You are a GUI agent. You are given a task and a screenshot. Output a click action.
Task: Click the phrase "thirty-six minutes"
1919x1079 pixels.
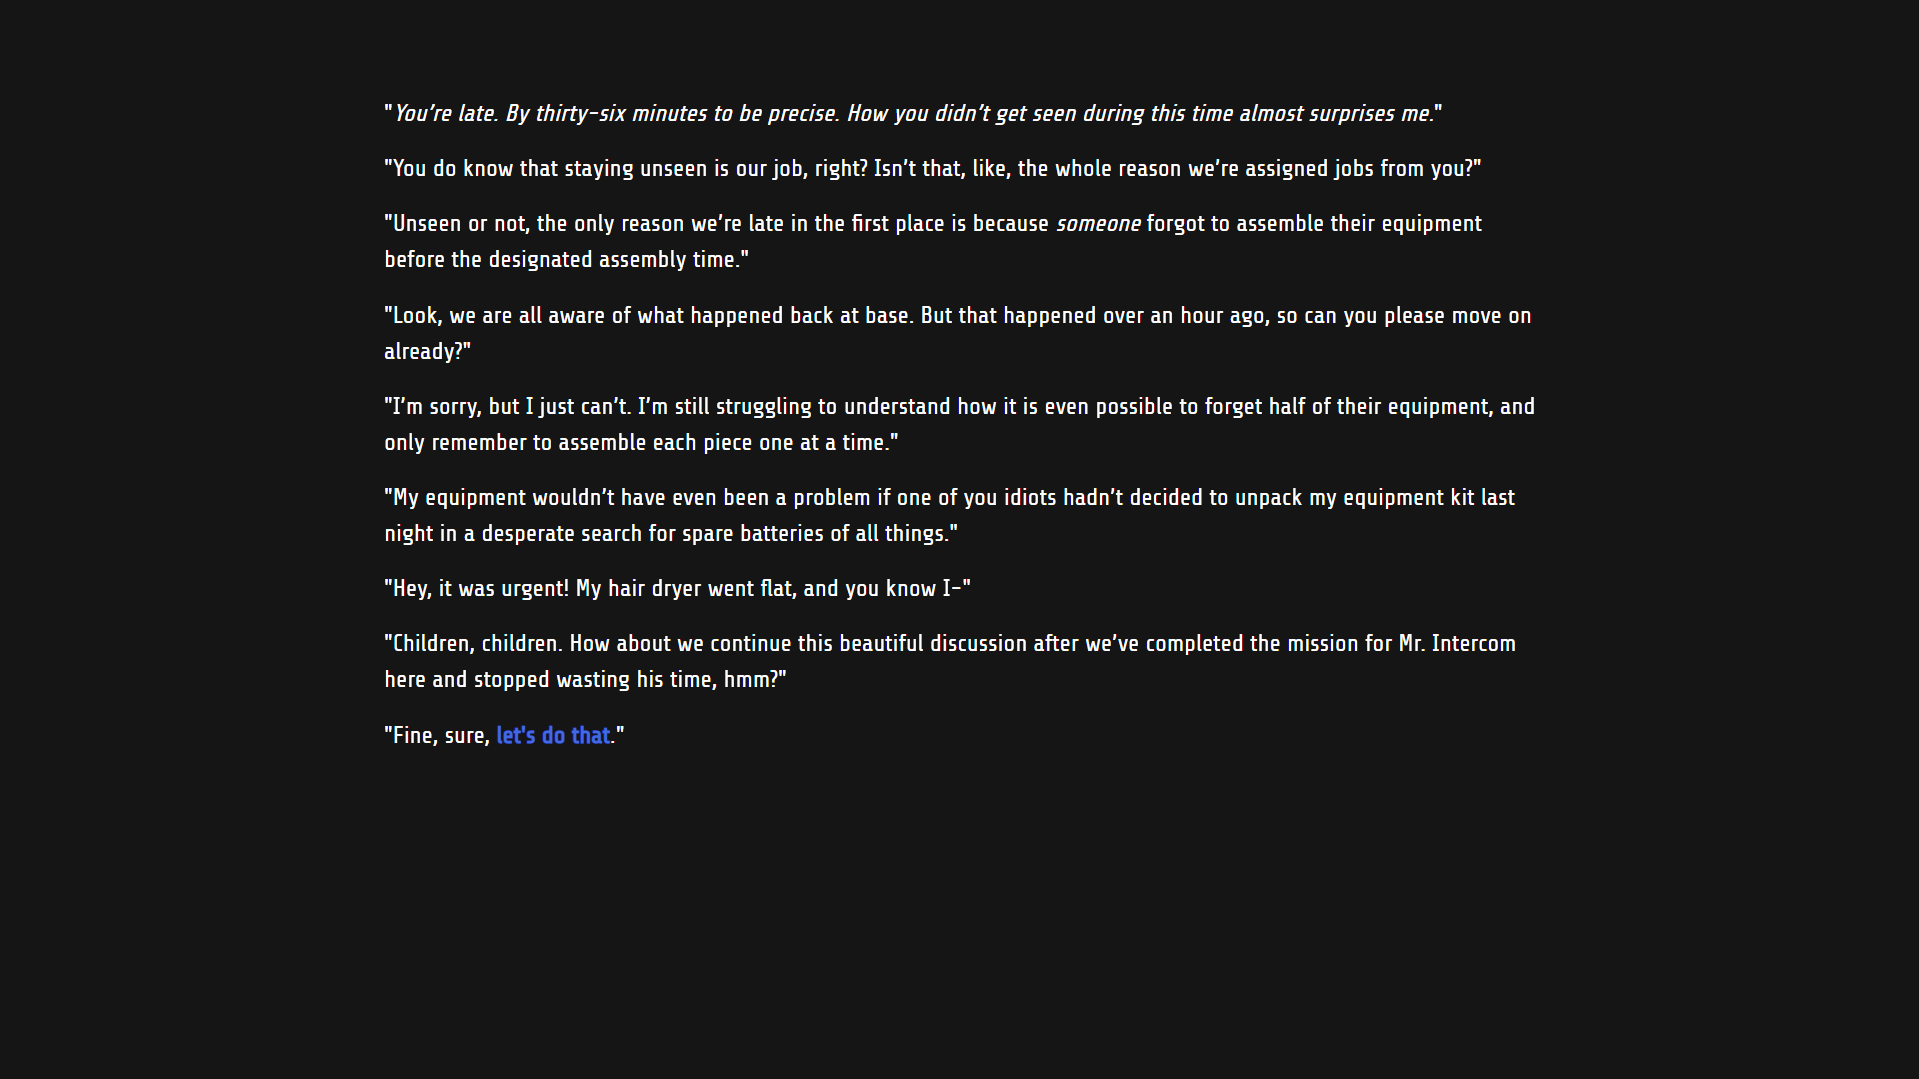tap(621, 114)
